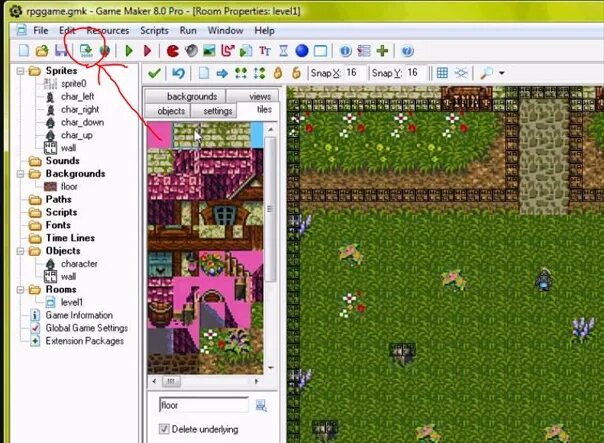Image resolution: width=604 pixels, height=443 pixels.
Task: Open the Resources menu
Action: (x=107, y=30)
